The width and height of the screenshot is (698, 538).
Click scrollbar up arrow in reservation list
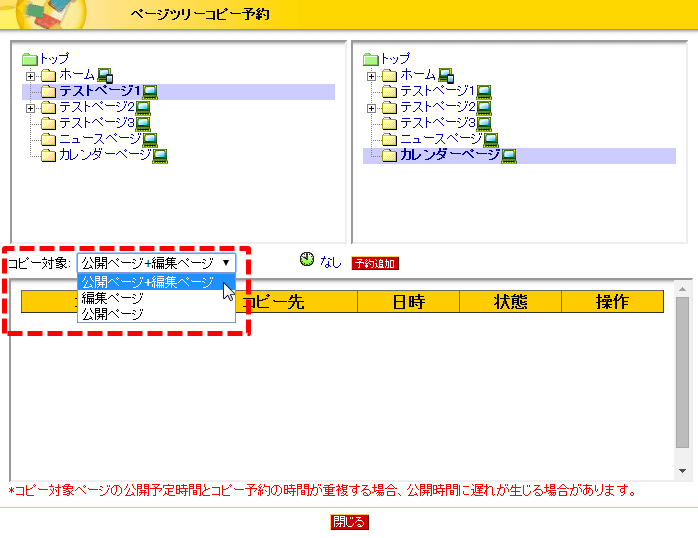click(x=682, y=289)
